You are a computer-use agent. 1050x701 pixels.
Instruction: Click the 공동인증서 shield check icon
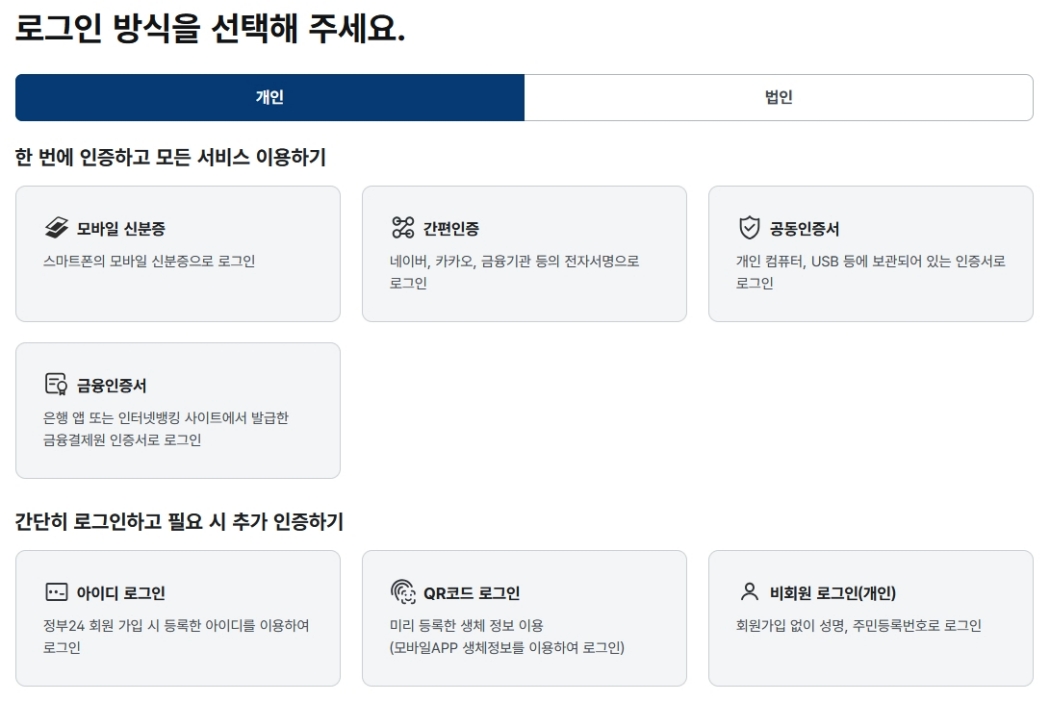(x=749, y=228)
